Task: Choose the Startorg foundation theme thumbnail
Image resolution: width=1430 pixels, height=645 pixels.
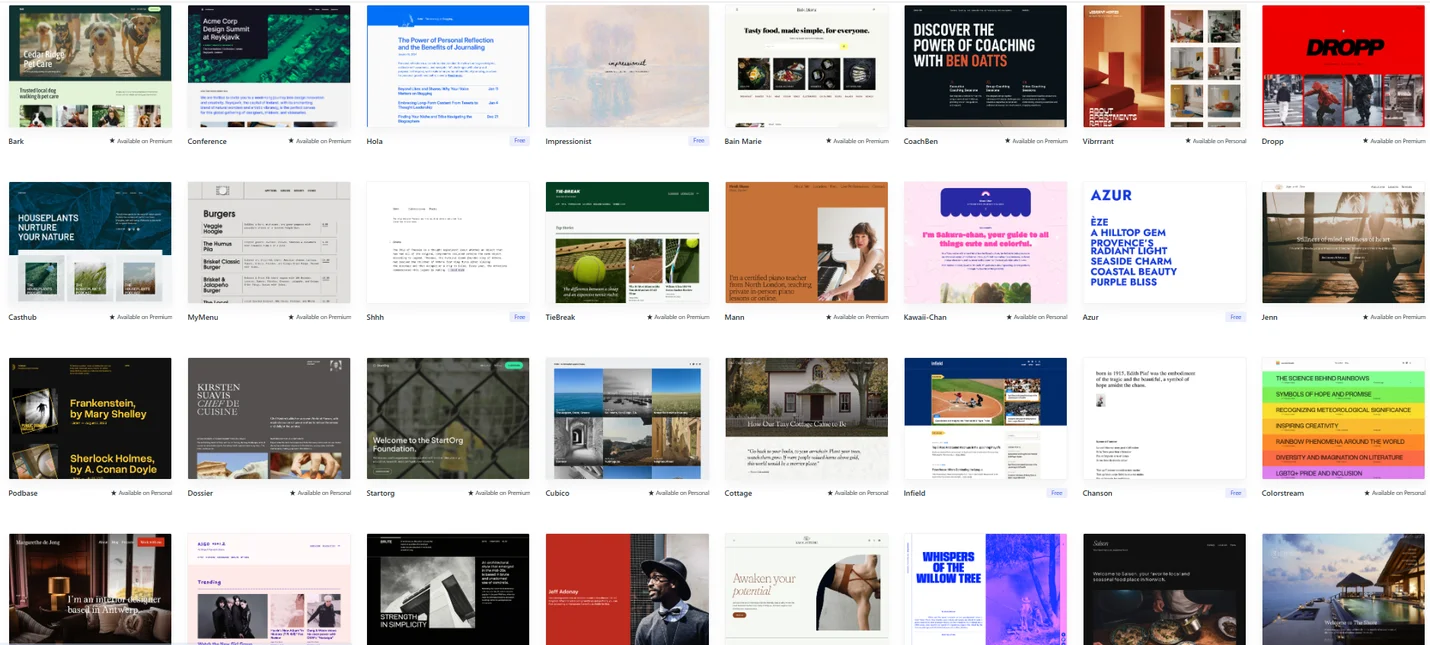Action: tap(448, 419)
